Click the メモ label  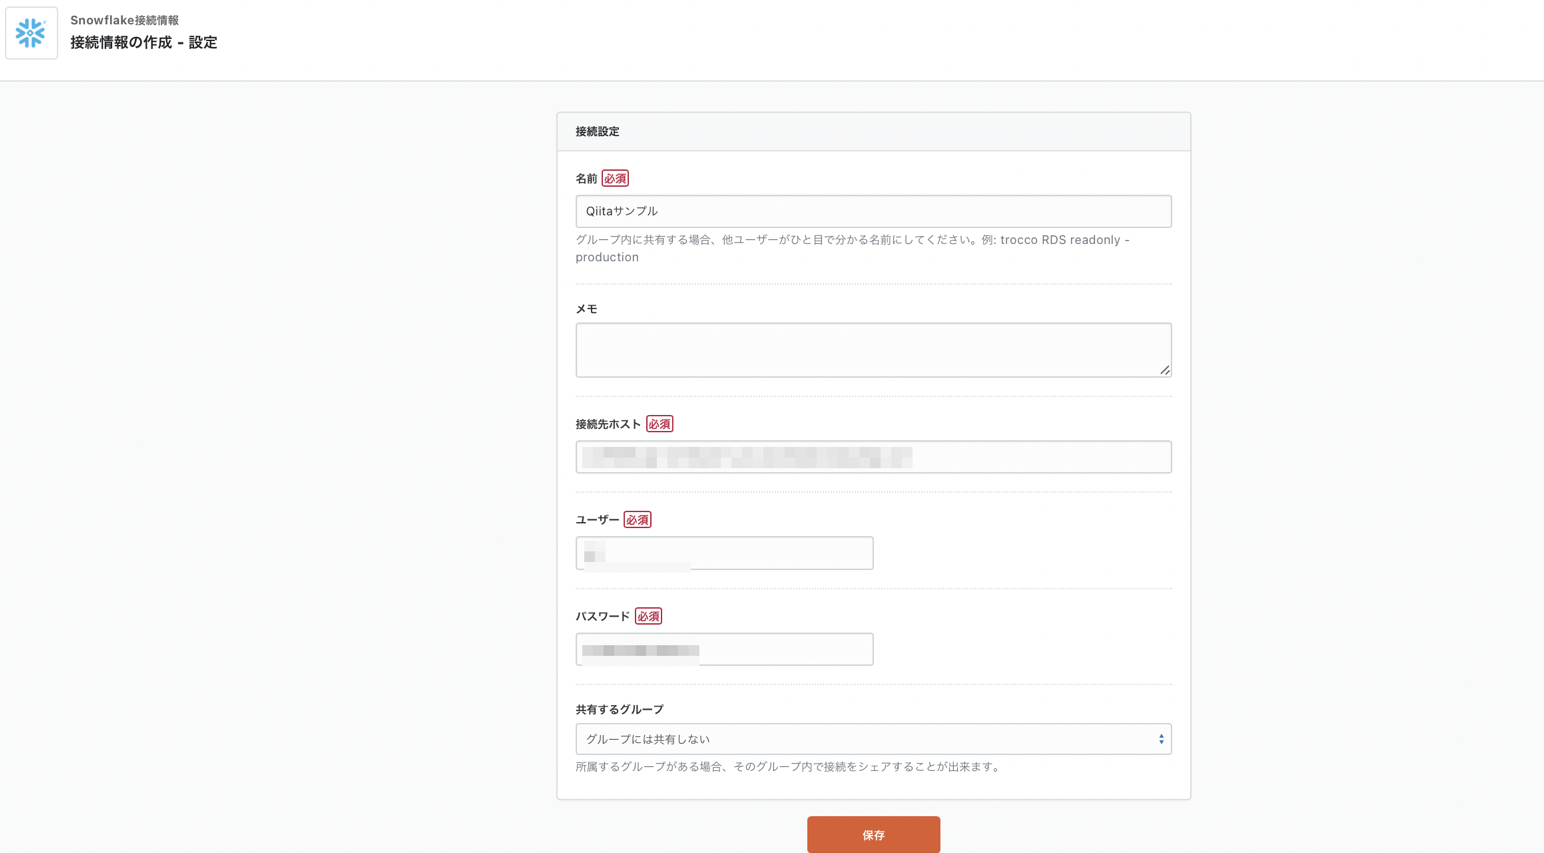(586, 309)
